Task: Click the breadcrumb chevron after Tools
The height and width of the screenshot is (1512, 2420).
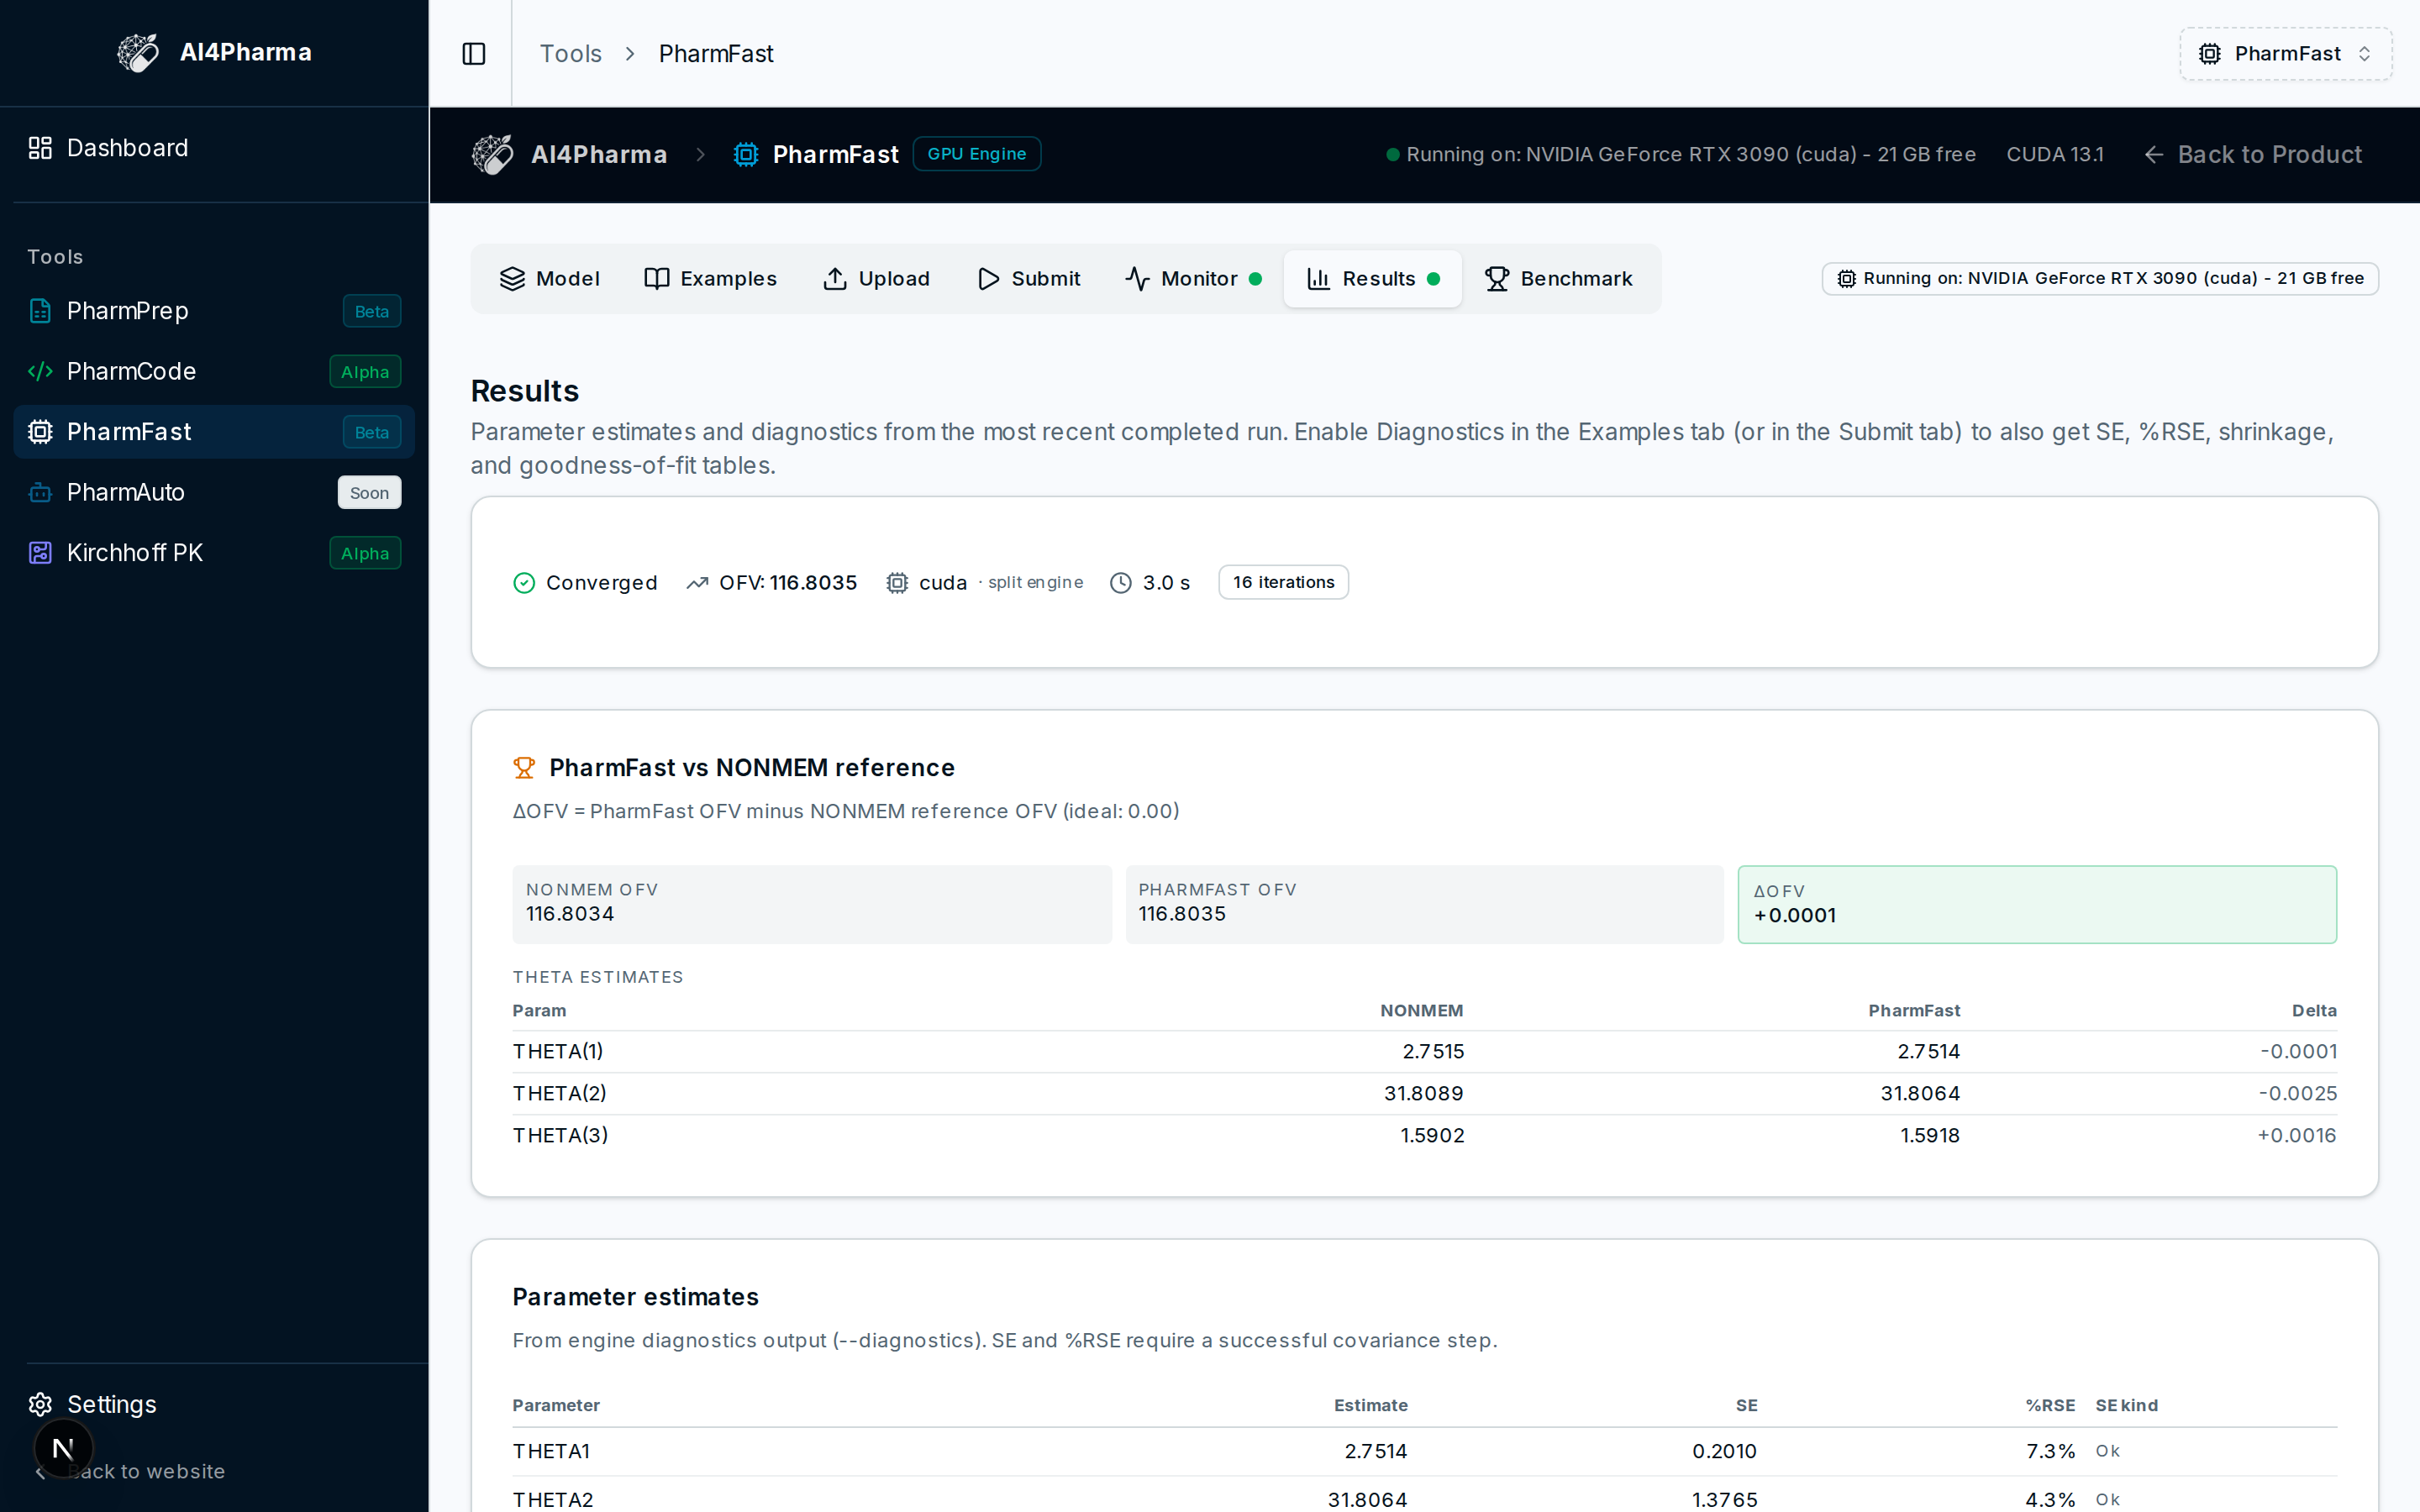Action: tap(630, 54)
